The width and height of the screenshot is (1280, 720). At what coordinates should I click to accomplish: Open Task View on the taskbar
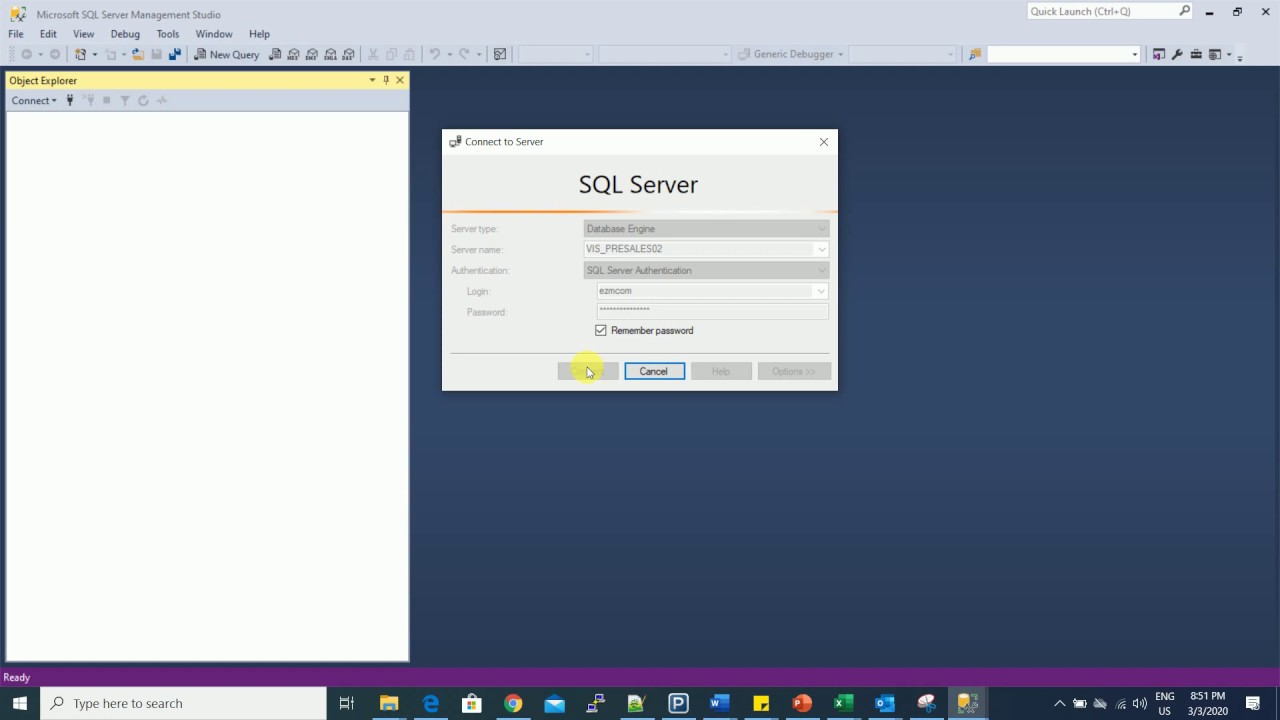click(x=347, y=703)
